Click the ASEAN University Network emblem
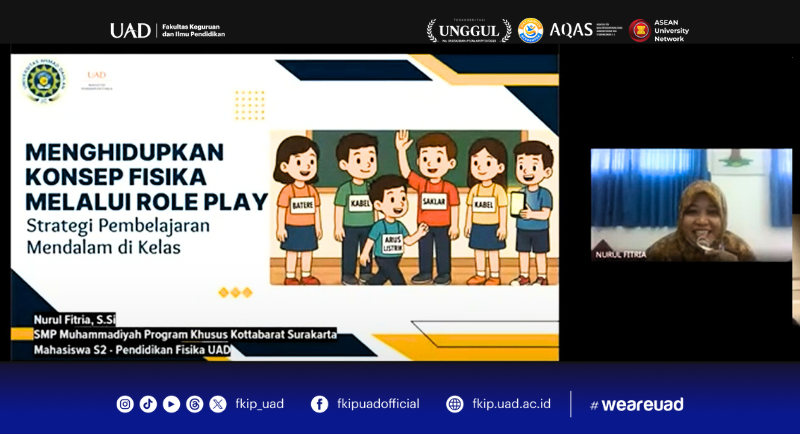 (640, 31)
